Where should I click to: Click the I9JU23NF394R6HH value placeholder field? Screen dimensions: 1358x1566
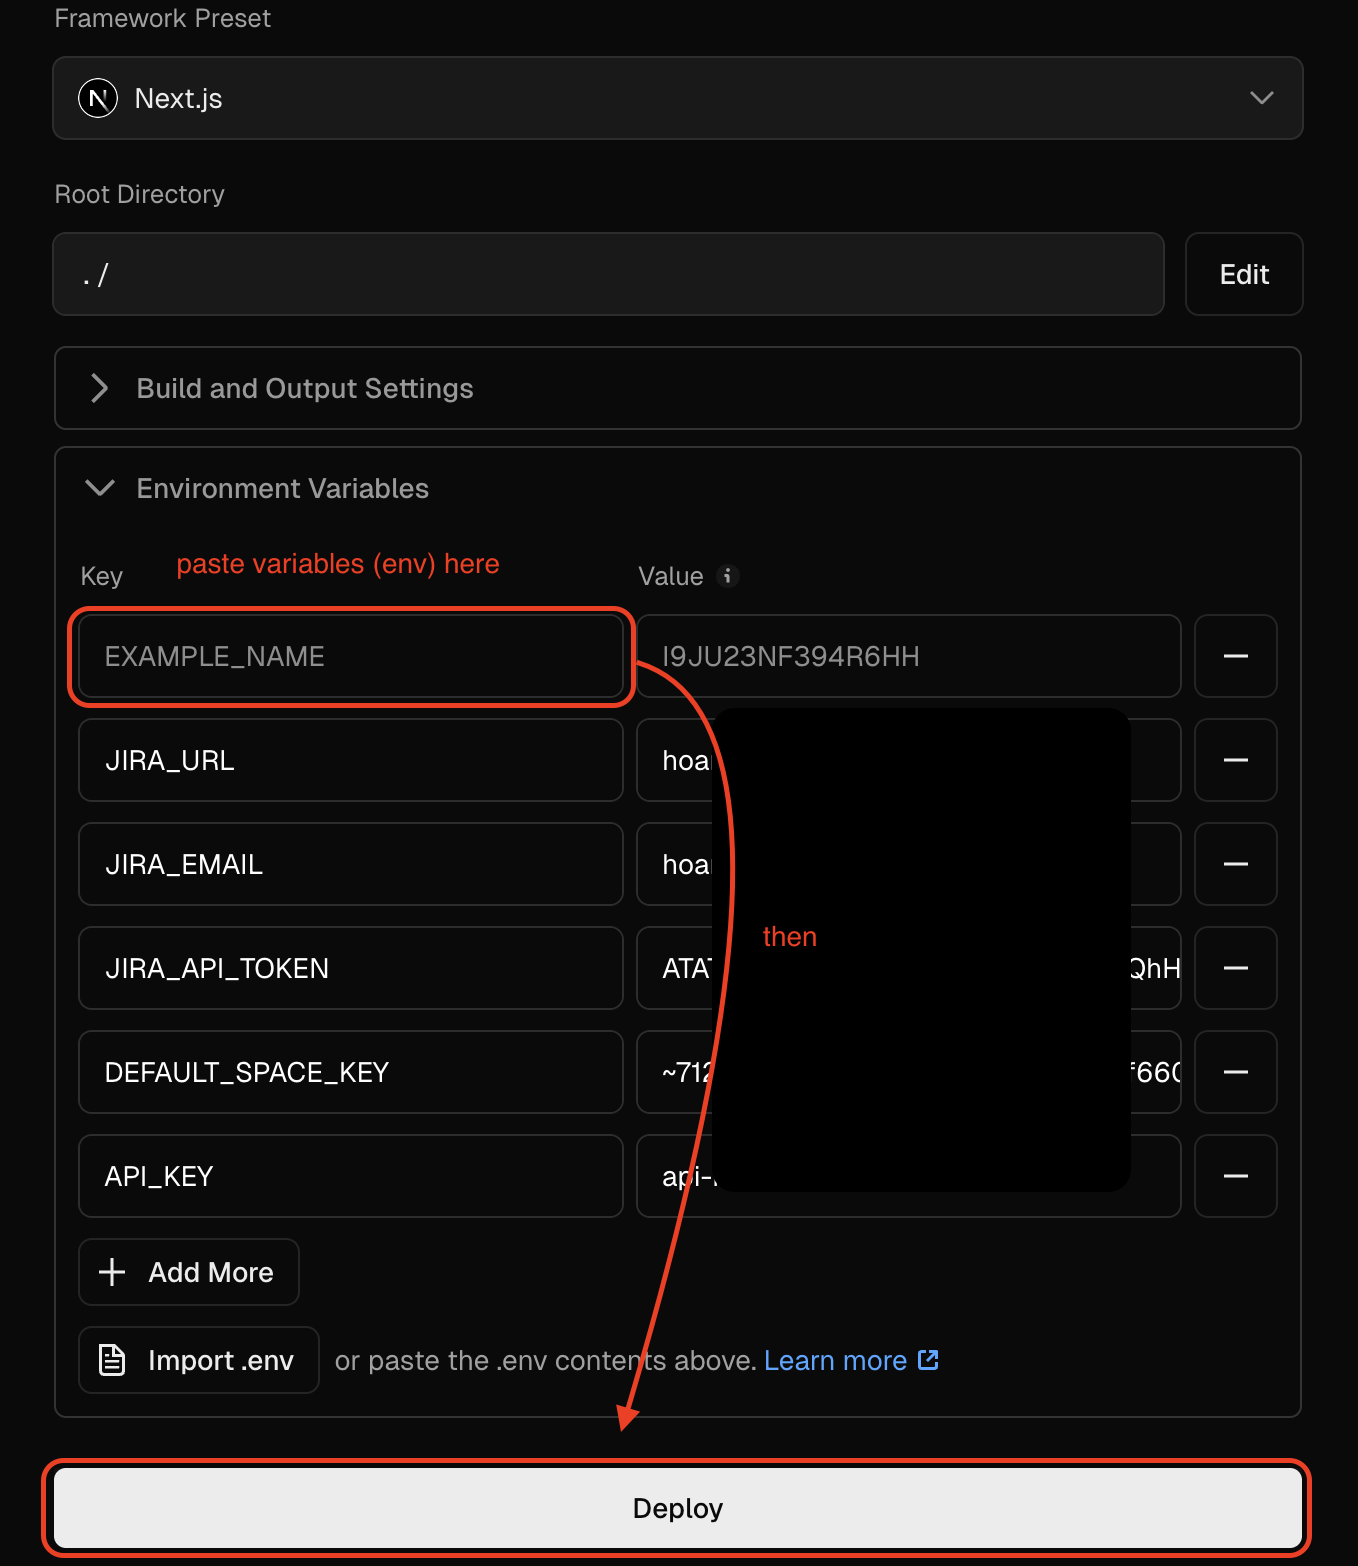pos(908,656)
